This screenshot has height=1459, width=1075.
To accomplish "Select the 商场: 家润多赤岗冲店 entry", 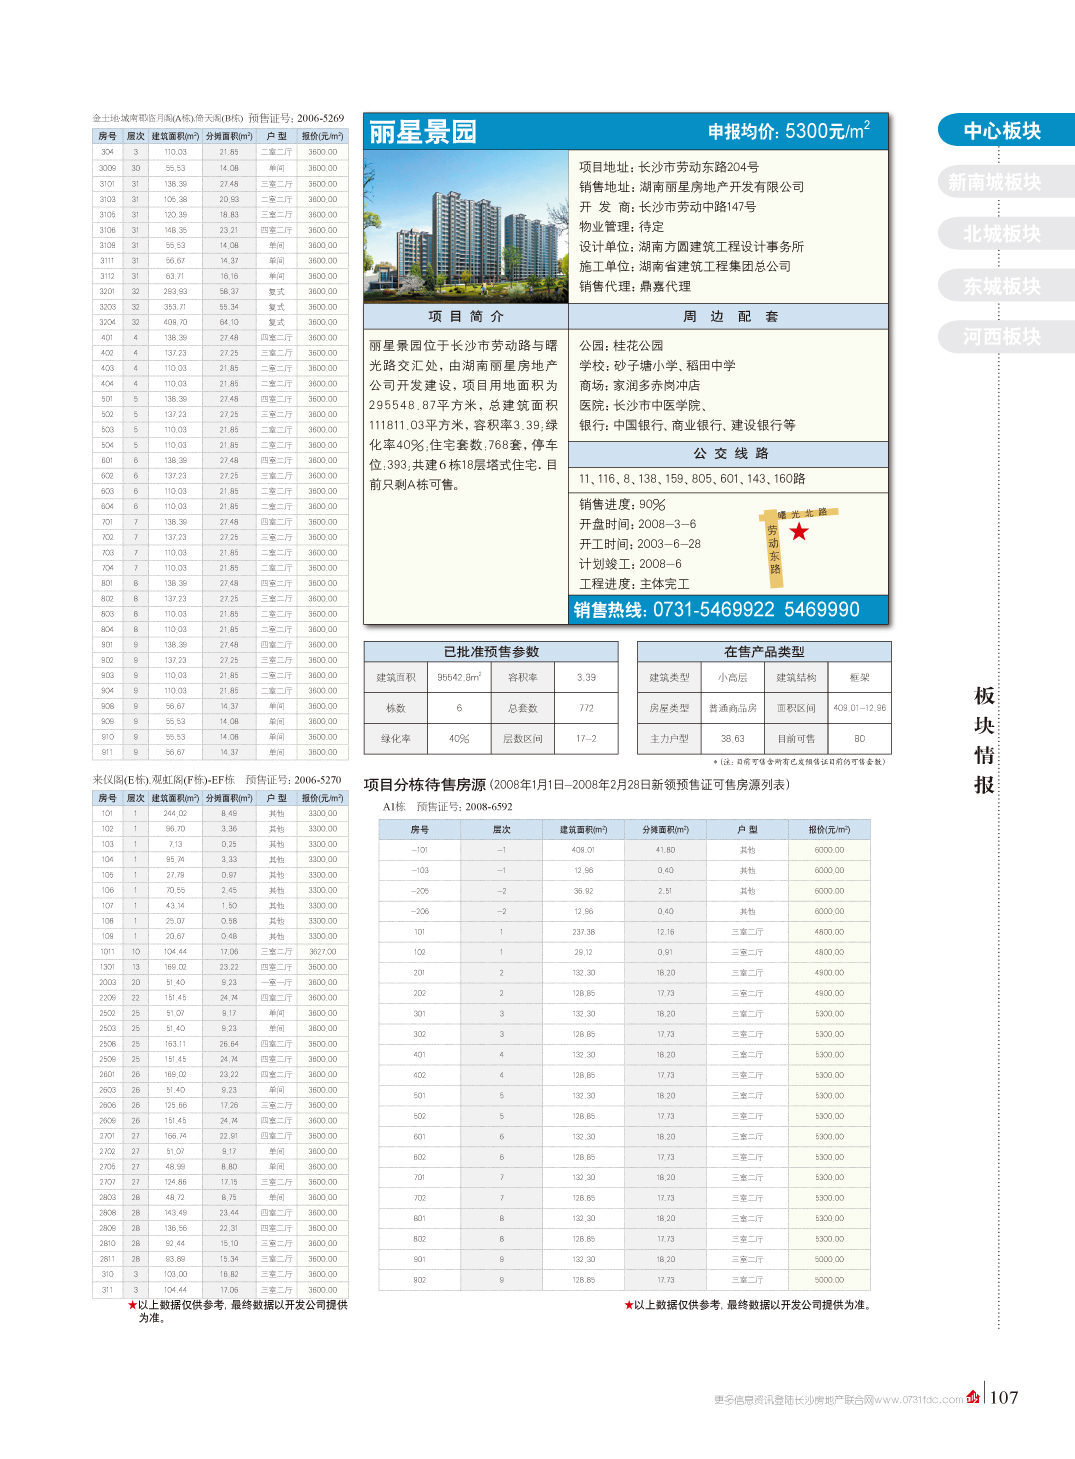I will tap(639, 386).
